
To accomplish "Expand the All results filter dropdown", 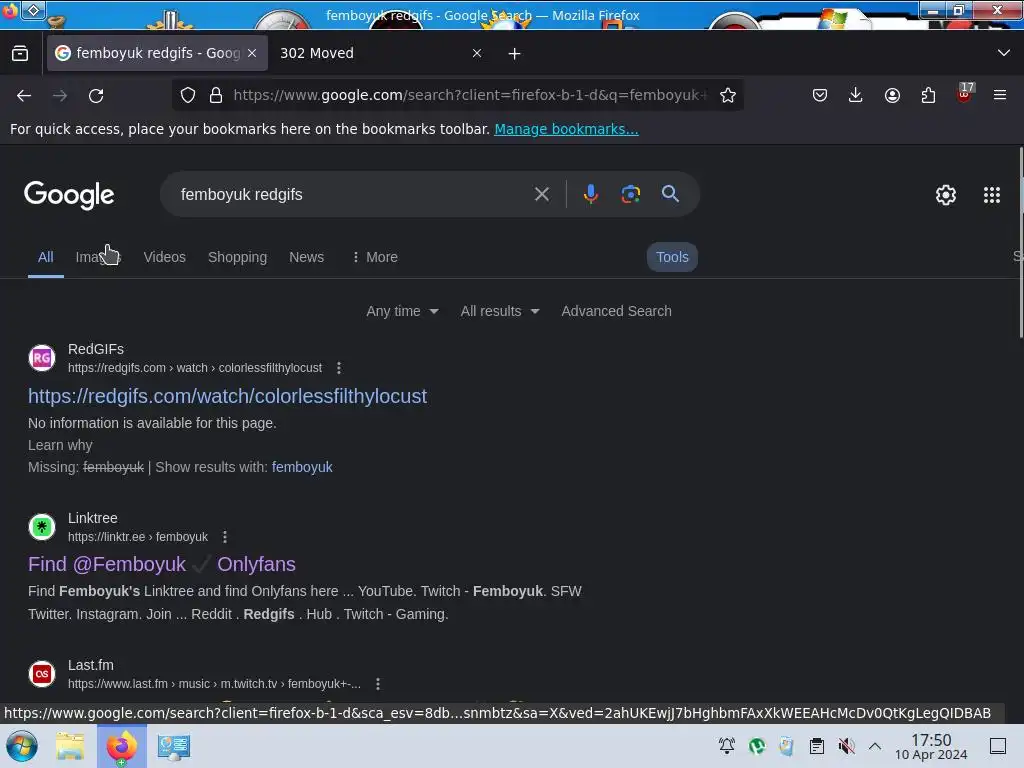I will pyautogui.click(x=500, y=312).
